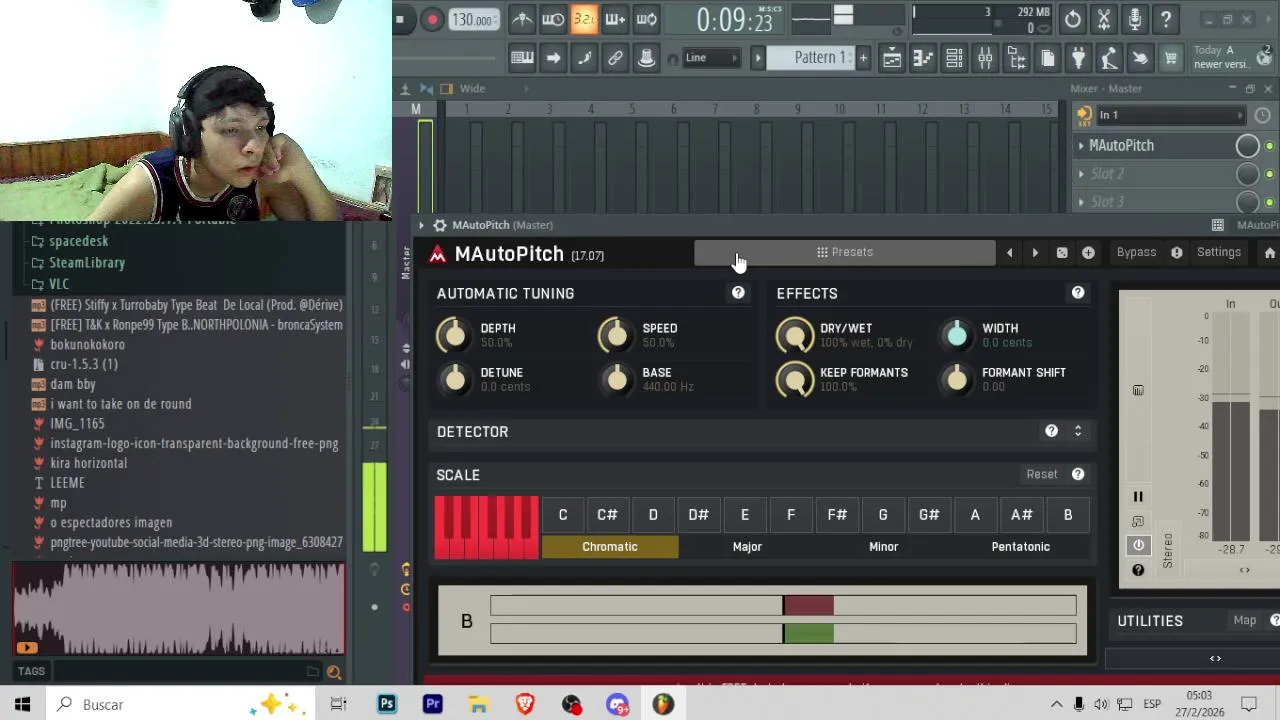
Task: Click the link chain icon in toolbar
Action: click(x=615, y=58)
